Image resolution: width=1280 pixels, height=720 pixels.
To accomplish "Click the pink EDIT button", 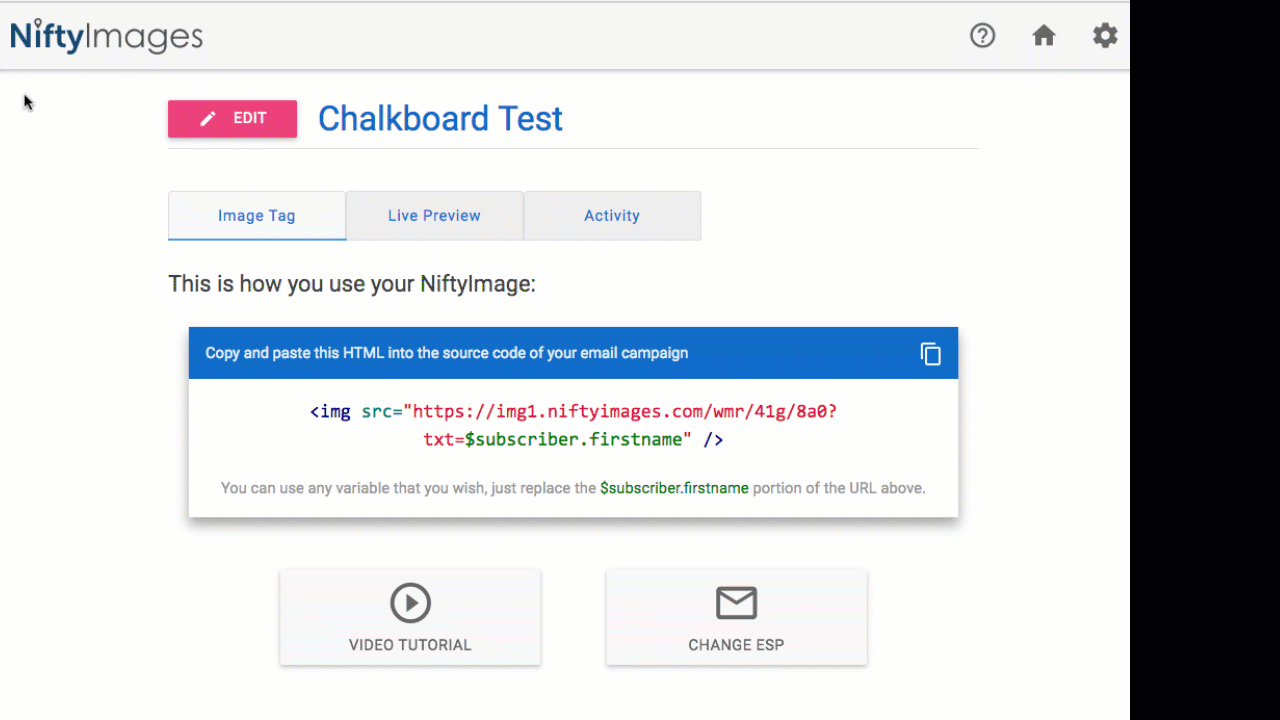I will 232,118.
